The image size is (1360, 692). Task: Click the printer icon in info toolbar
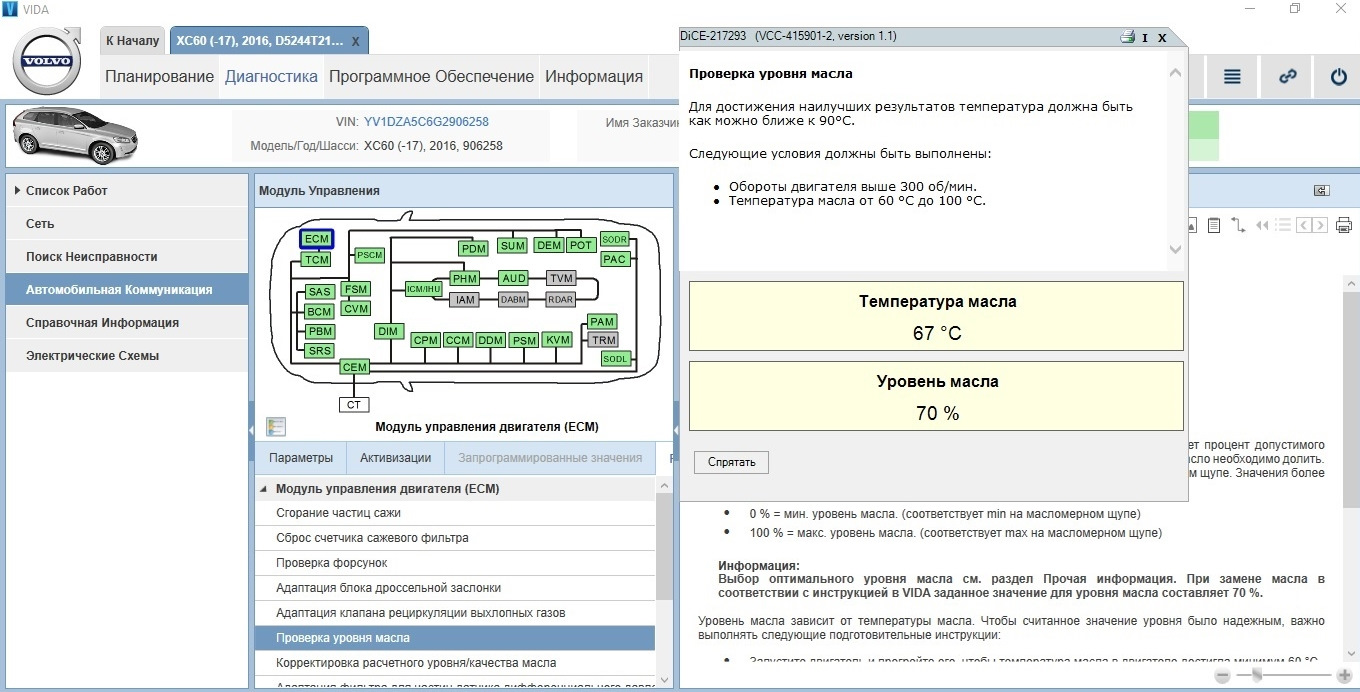pyautogui.click(x=1344, y=225)
